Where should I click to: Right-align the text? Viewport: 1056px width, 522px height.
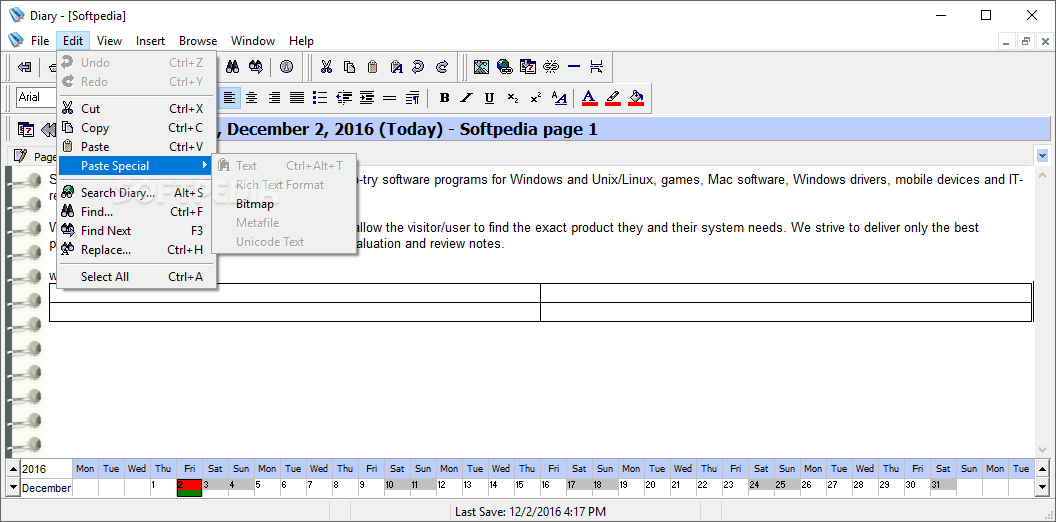point(274,98)
